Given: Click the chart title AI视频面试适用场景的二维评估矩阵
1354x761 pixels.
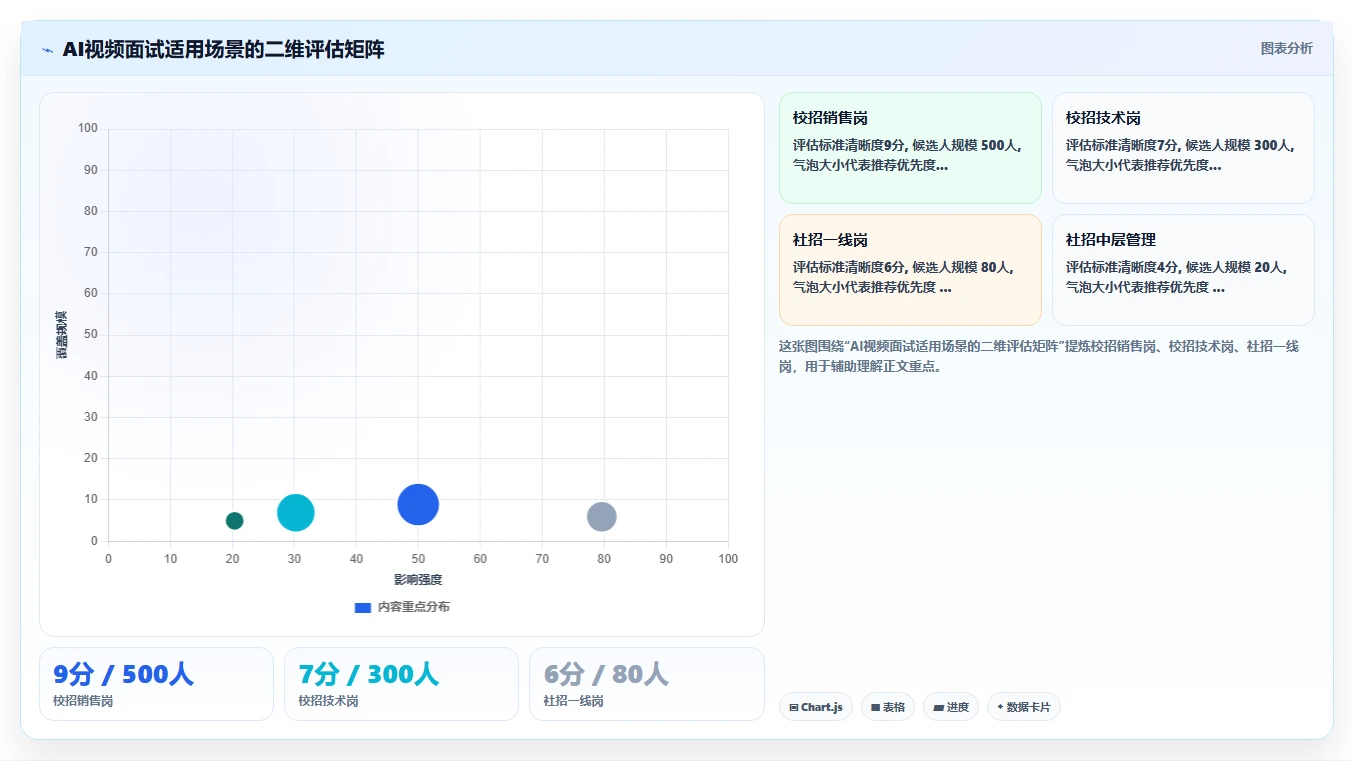Looking at the screenshot, I should [223, 50].
